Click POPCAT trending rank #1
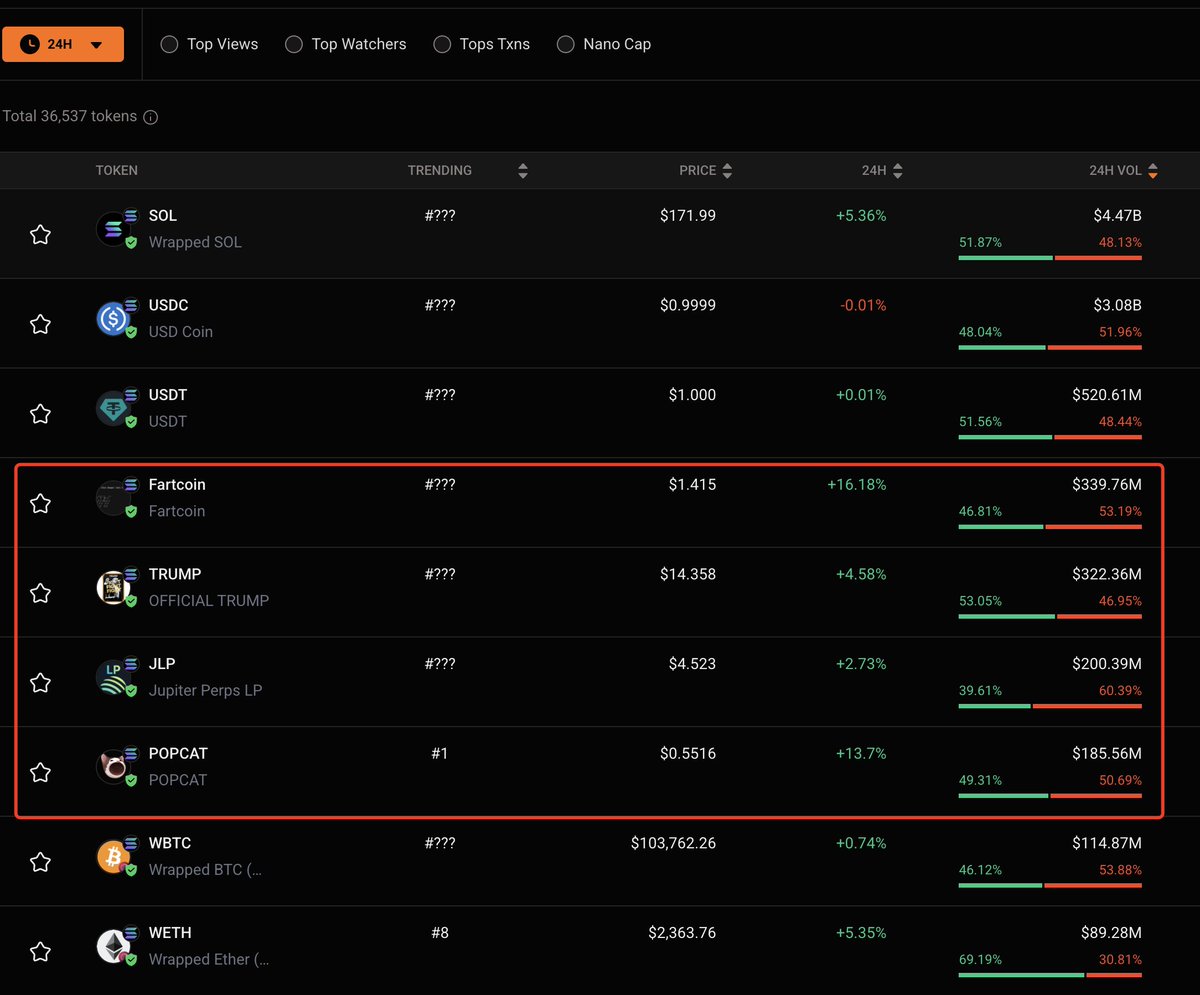Image resolution: width=1200 pixels, height=995 pixels. click(440, 754)
